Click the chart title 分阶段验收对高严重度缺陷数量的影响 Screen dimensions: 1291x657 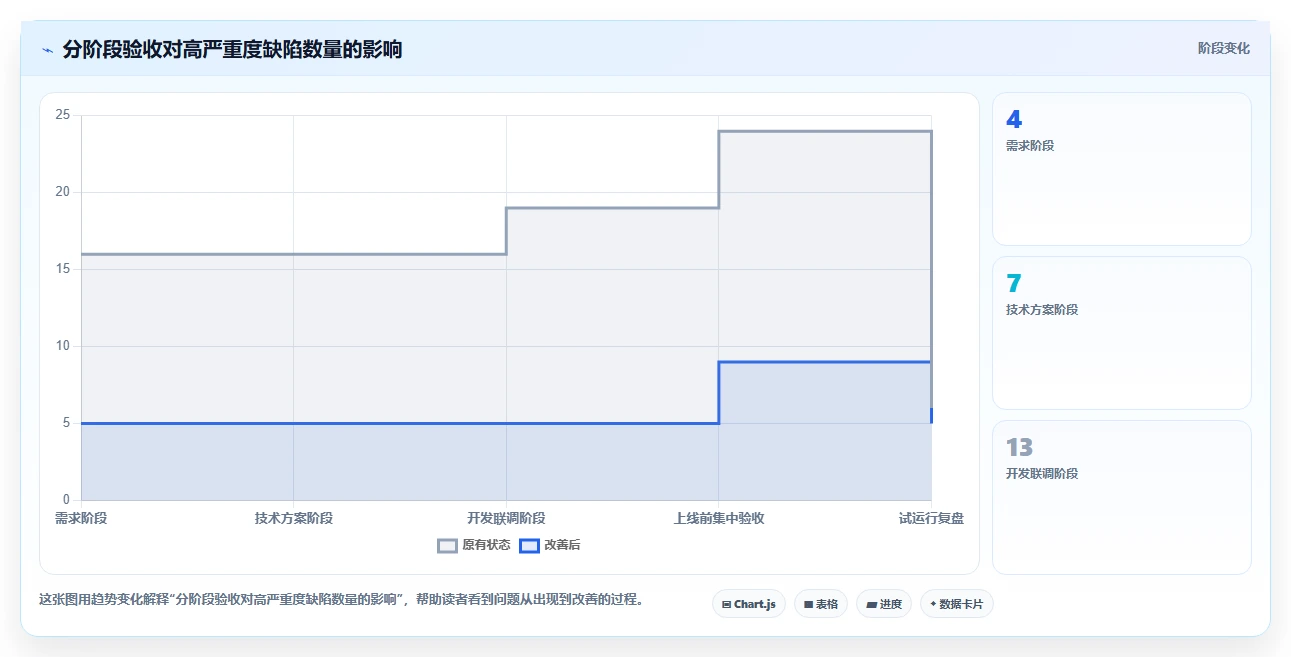pos(232,49)
